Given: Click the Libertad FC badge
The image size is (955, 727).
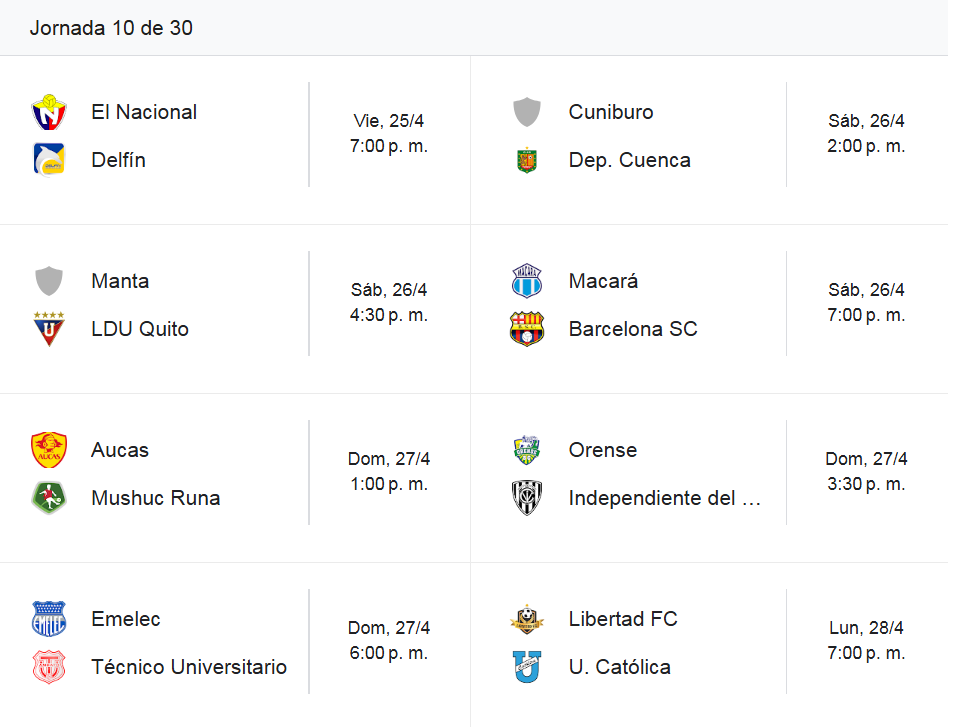Looking at the screenshot, I should pos(527,619).
